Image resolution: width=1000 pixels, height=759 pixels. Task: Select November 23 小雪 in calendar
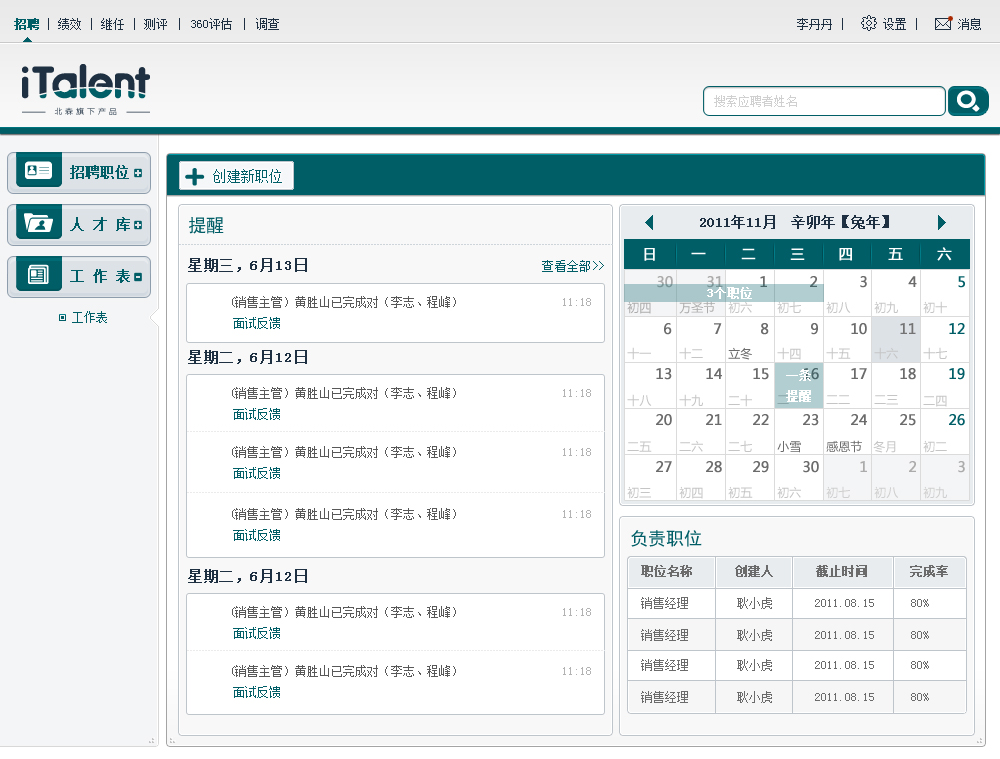tap(798, 431)
